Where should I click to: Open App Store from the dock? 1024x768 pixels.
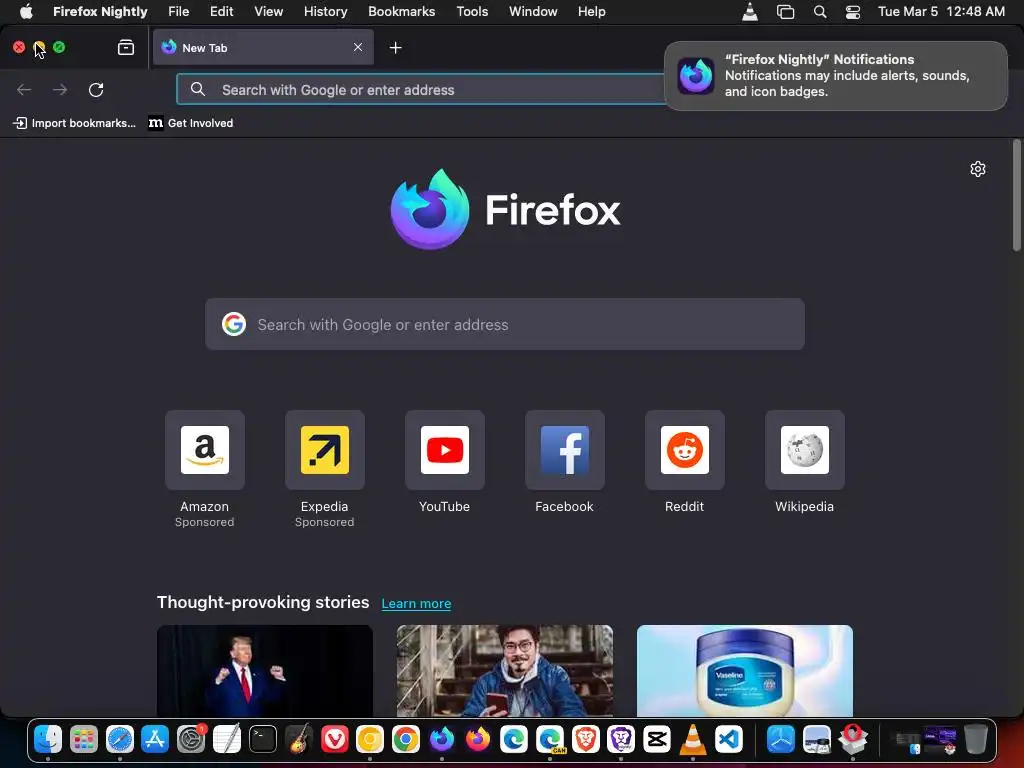coord(155,739)
